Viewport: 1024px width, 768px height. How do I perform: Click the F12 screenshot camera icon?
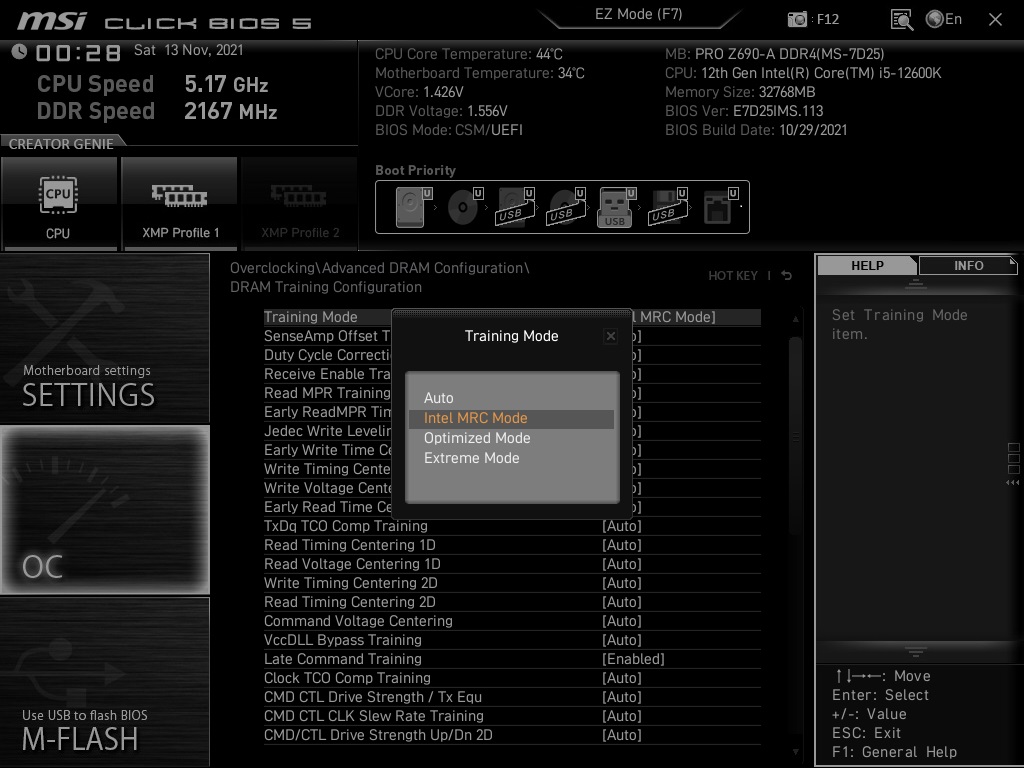797,20
